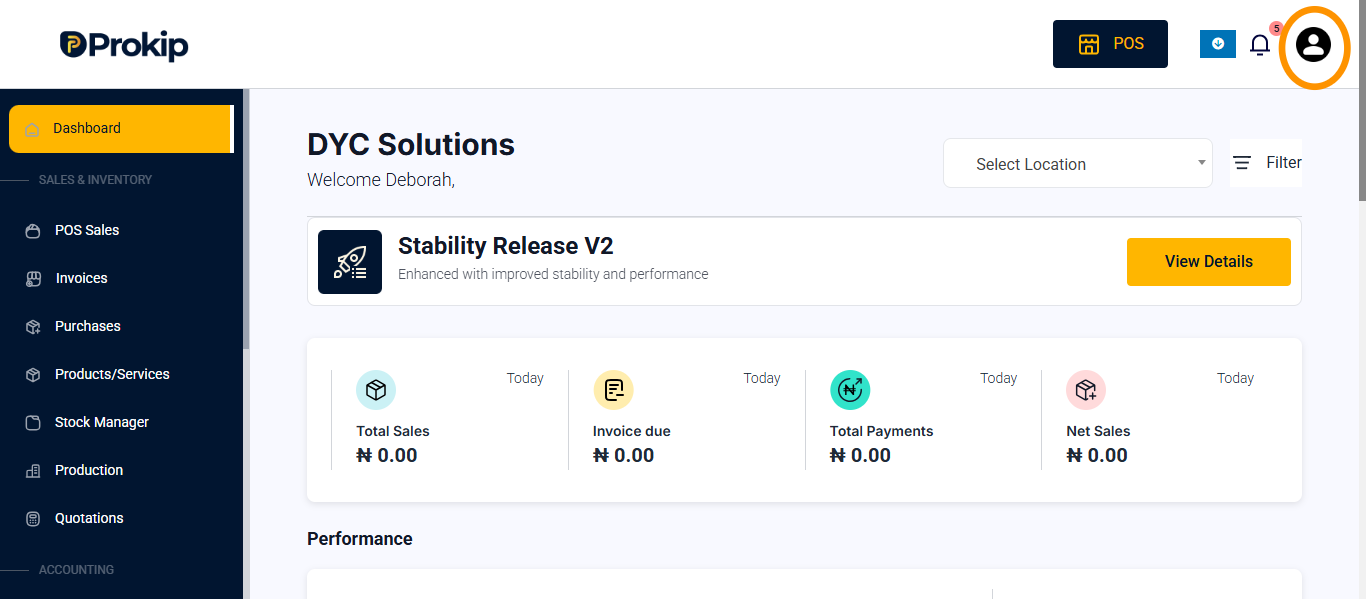The height and width of the screenshot is (599, 1366).
Task: Click the Total Payments card label
Action: click(x=882, y=431)
